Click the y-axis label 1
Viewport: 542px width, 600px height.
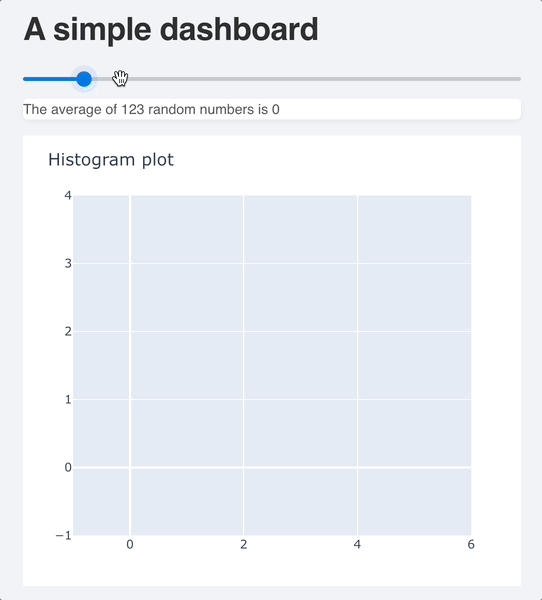click(x=68, y=399)
